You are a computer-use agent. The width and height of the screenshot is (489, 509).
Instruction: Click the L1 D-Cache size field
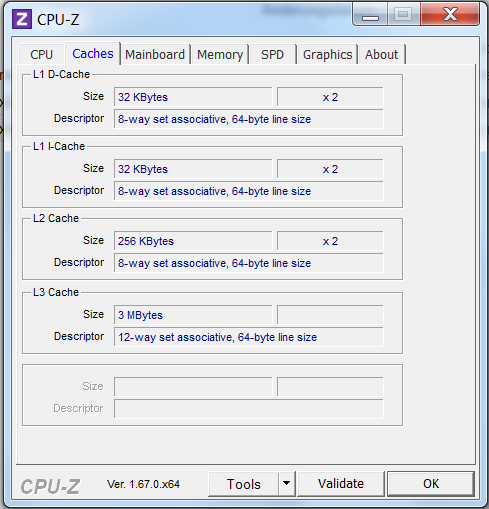coord(193,97)
